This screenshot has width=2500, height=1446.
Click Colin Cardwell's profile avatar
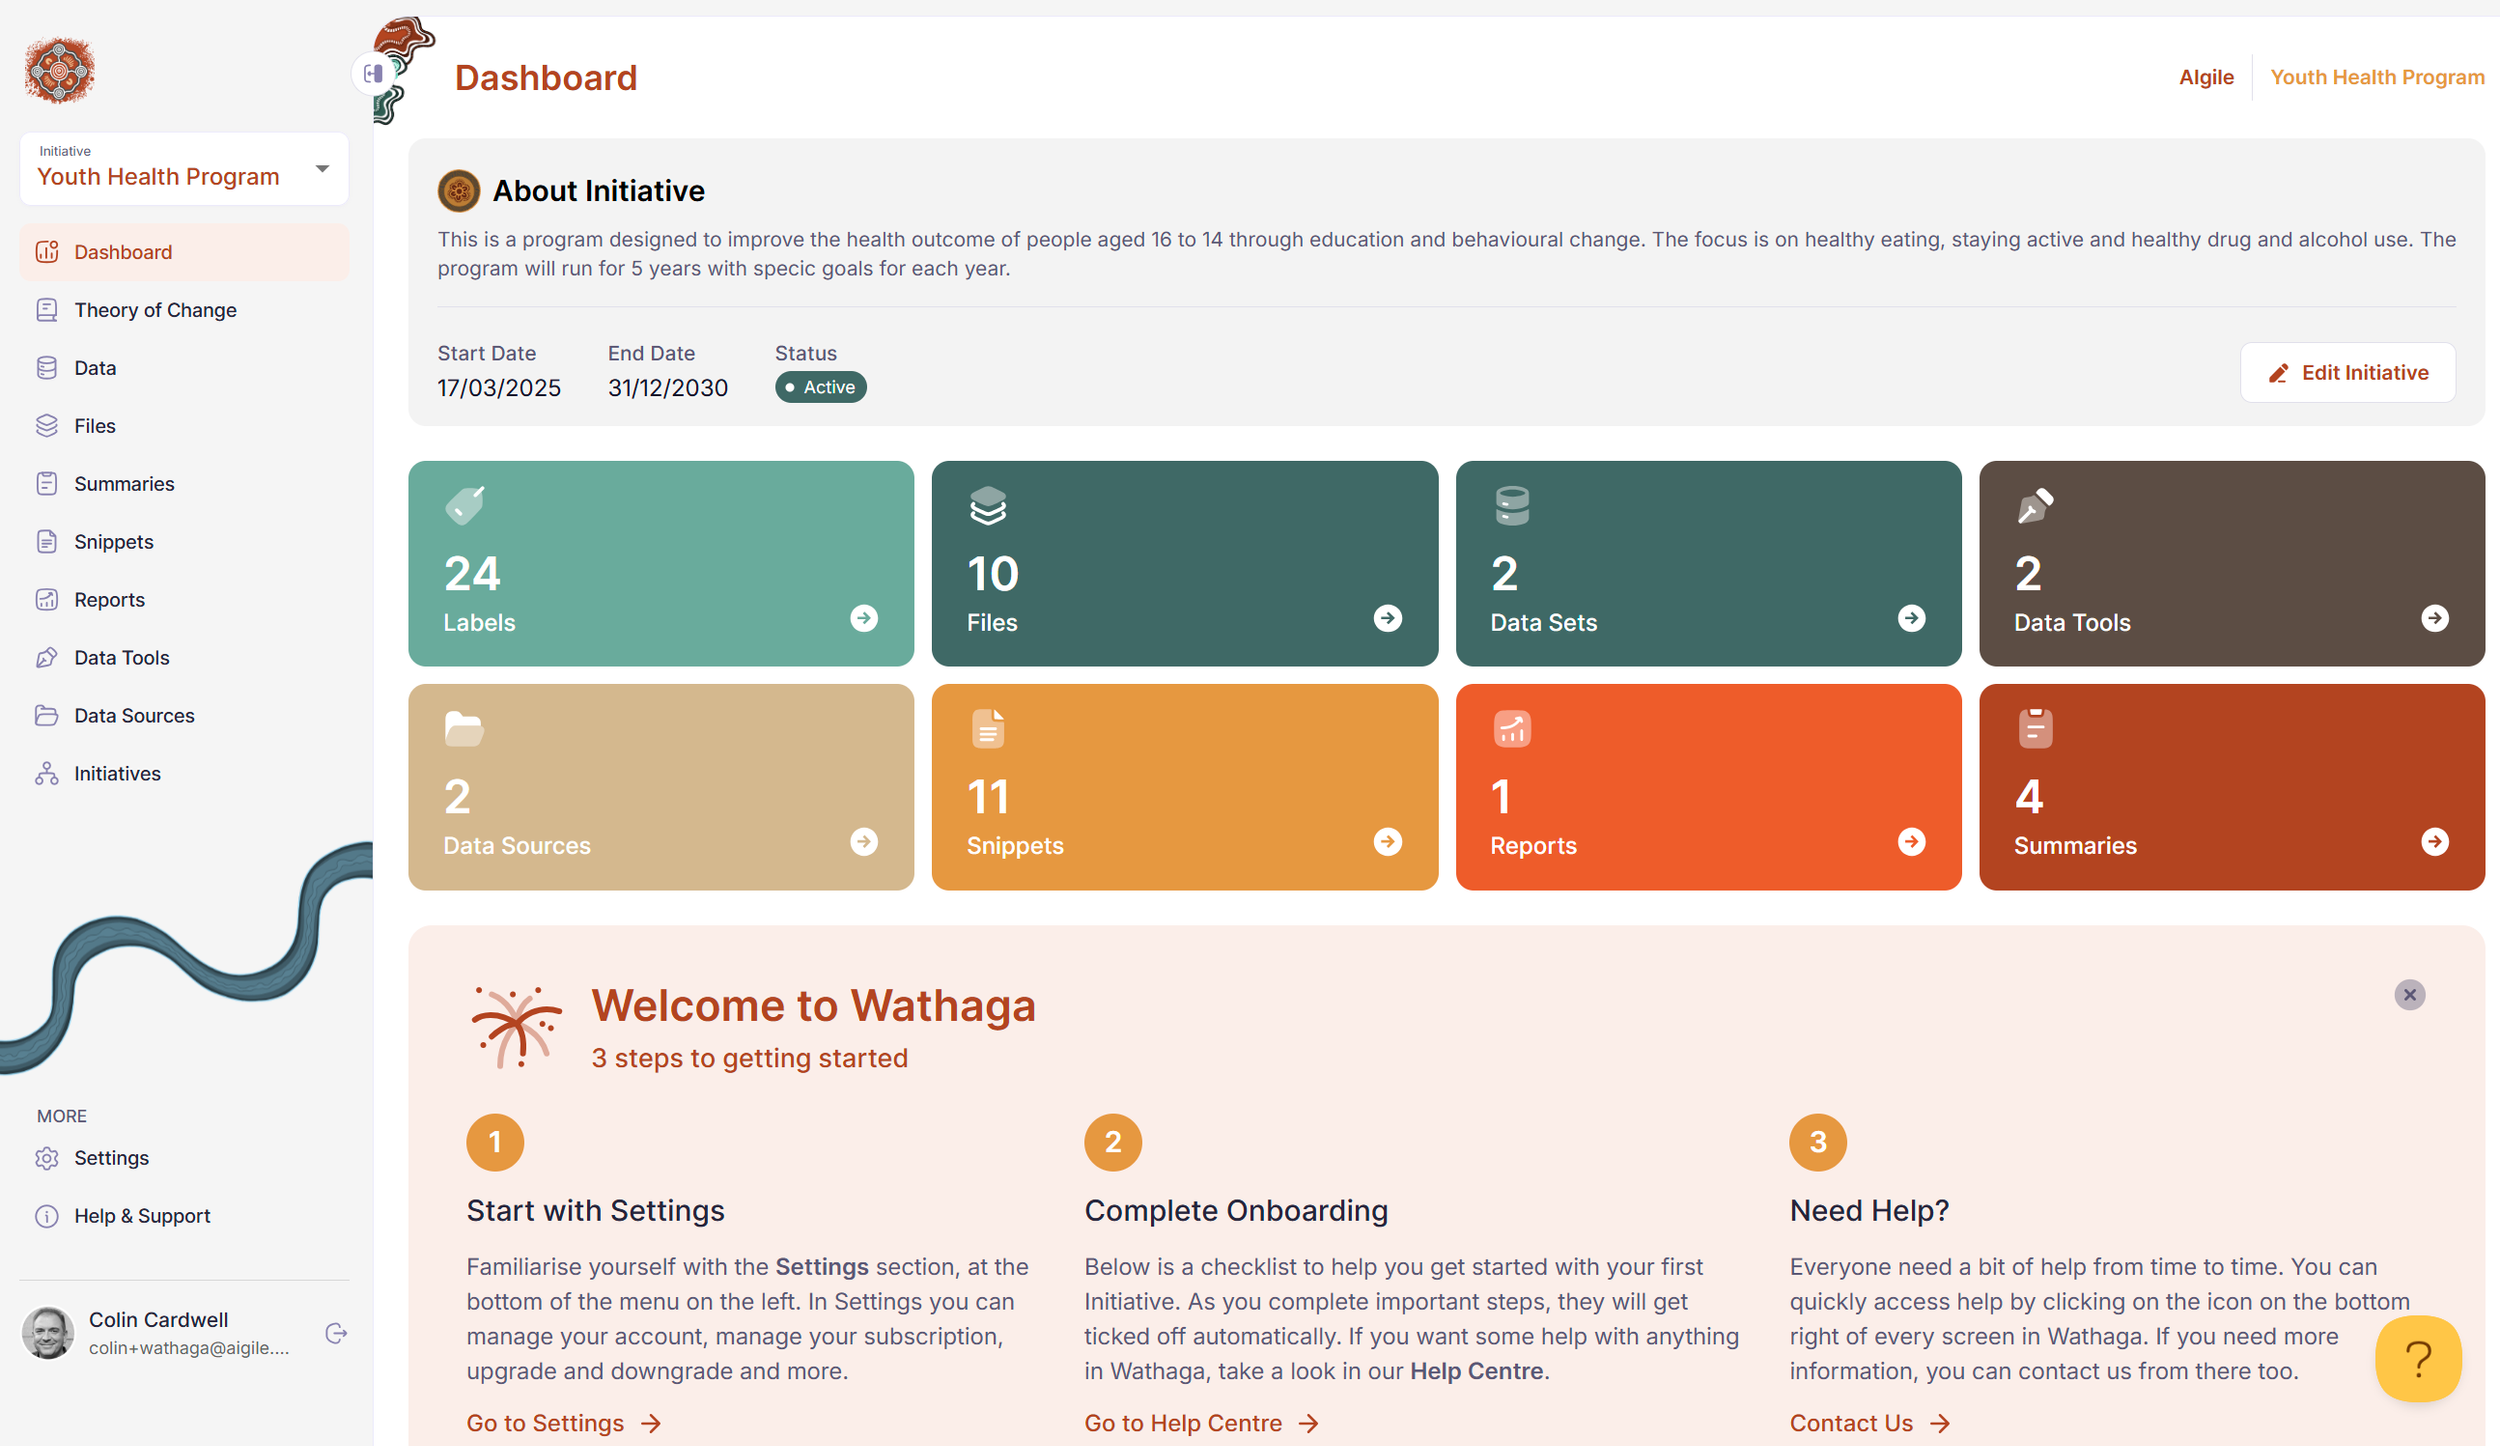point(48,1333)
